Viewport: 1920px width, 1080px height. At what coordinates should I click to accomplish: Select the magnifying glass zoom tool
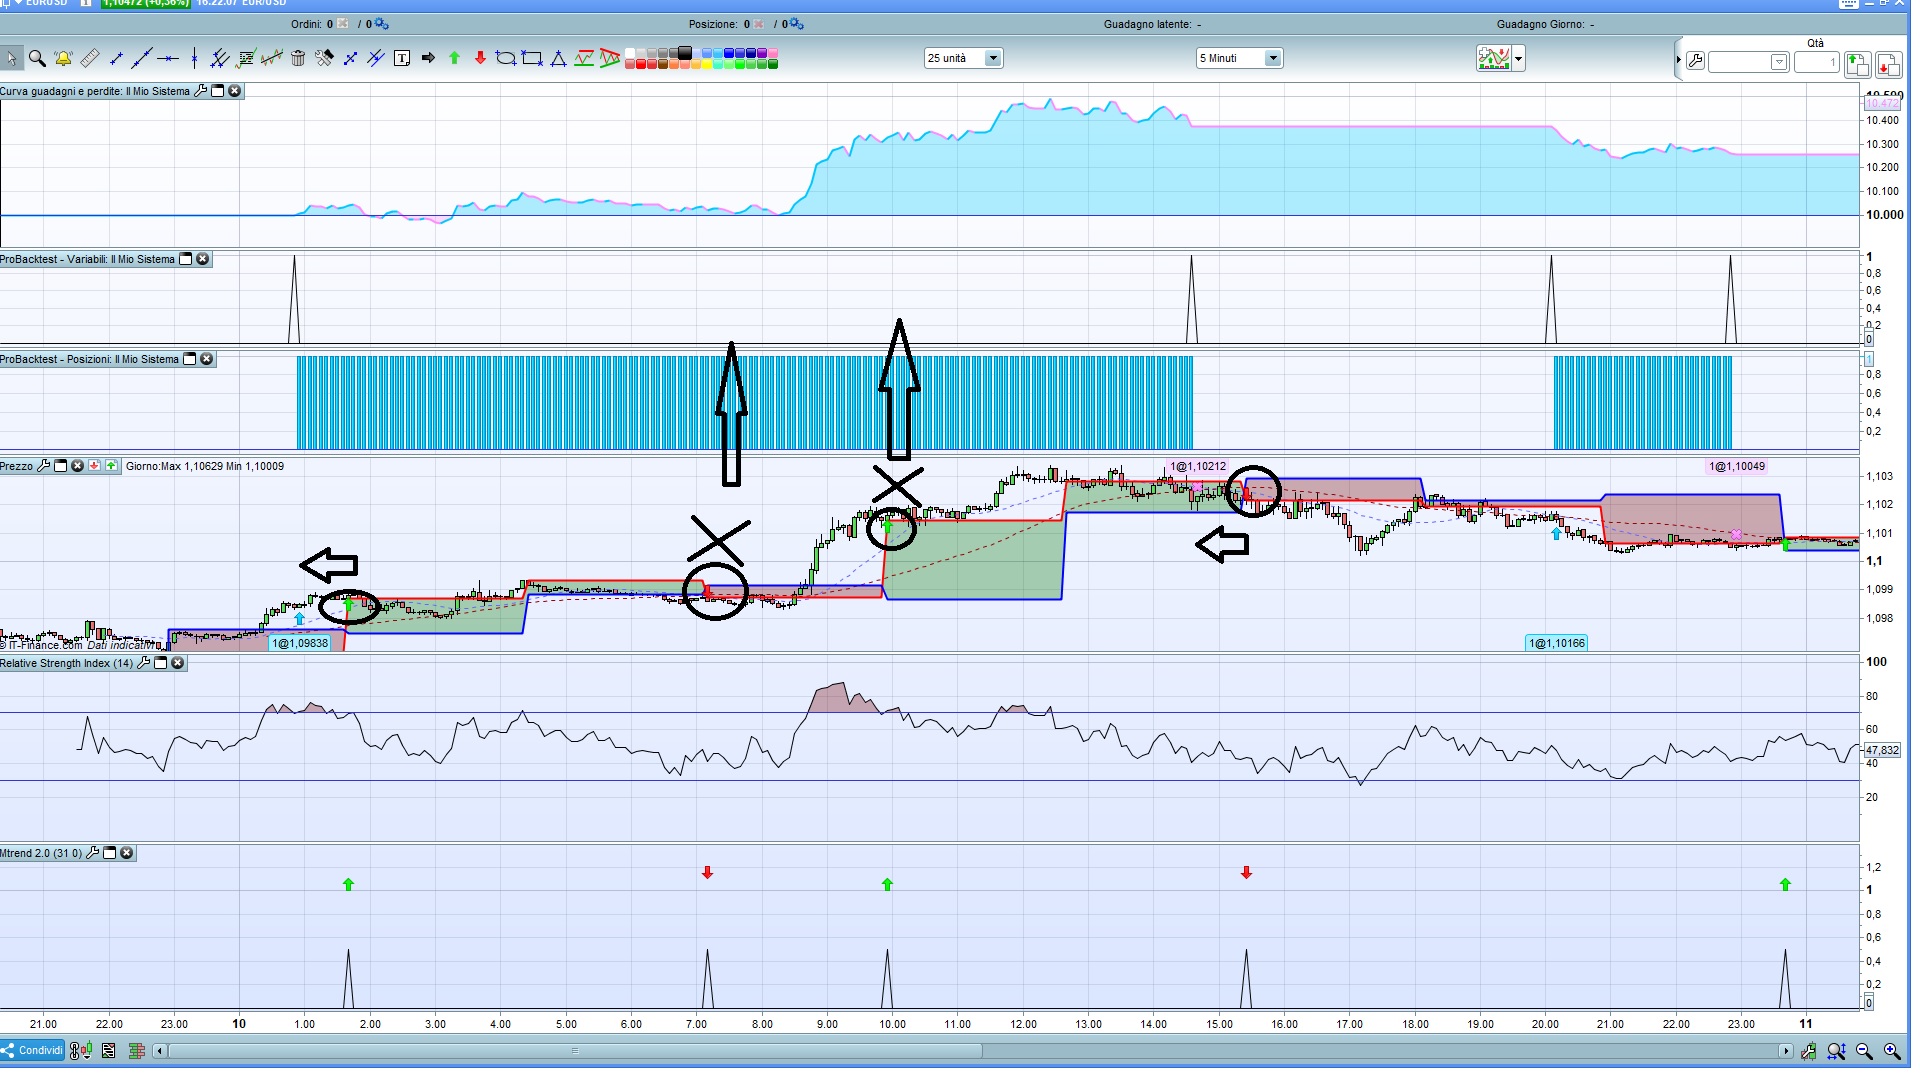pyautogui.click(x=37, y=59)
